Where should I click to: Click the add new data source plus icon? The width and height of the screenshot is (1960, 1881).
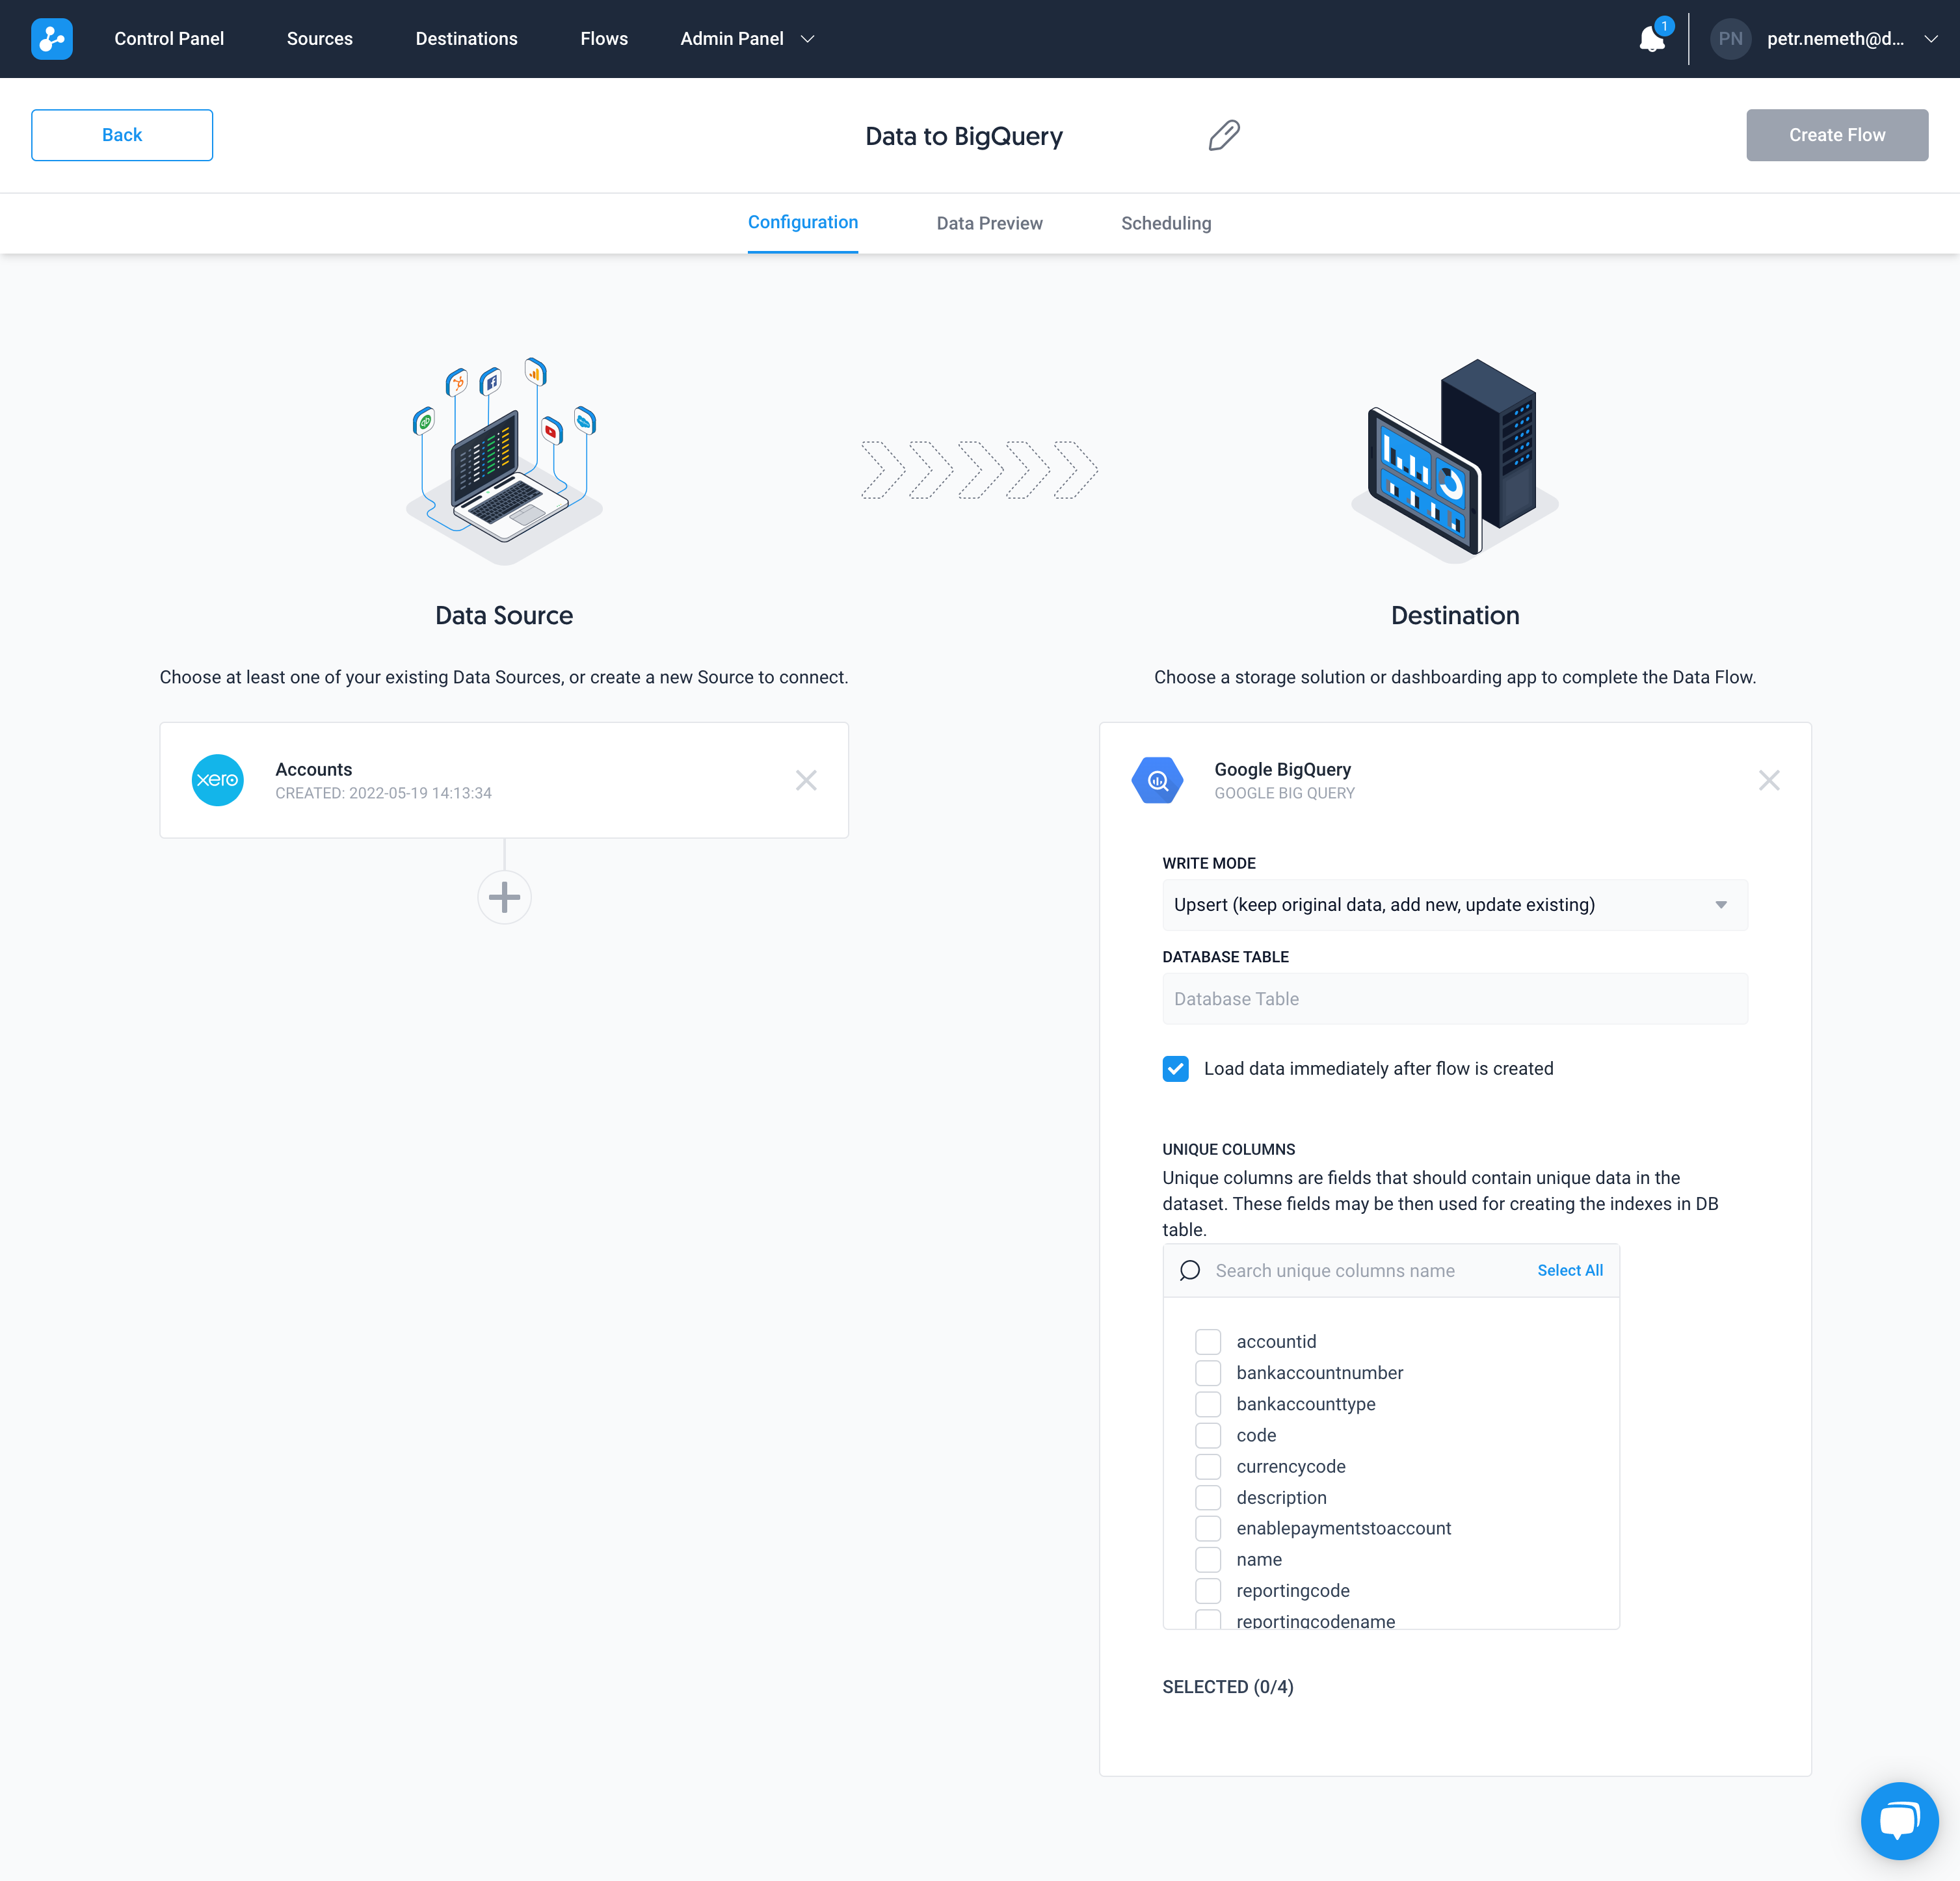pyautogui.click(x=504, y=898)
